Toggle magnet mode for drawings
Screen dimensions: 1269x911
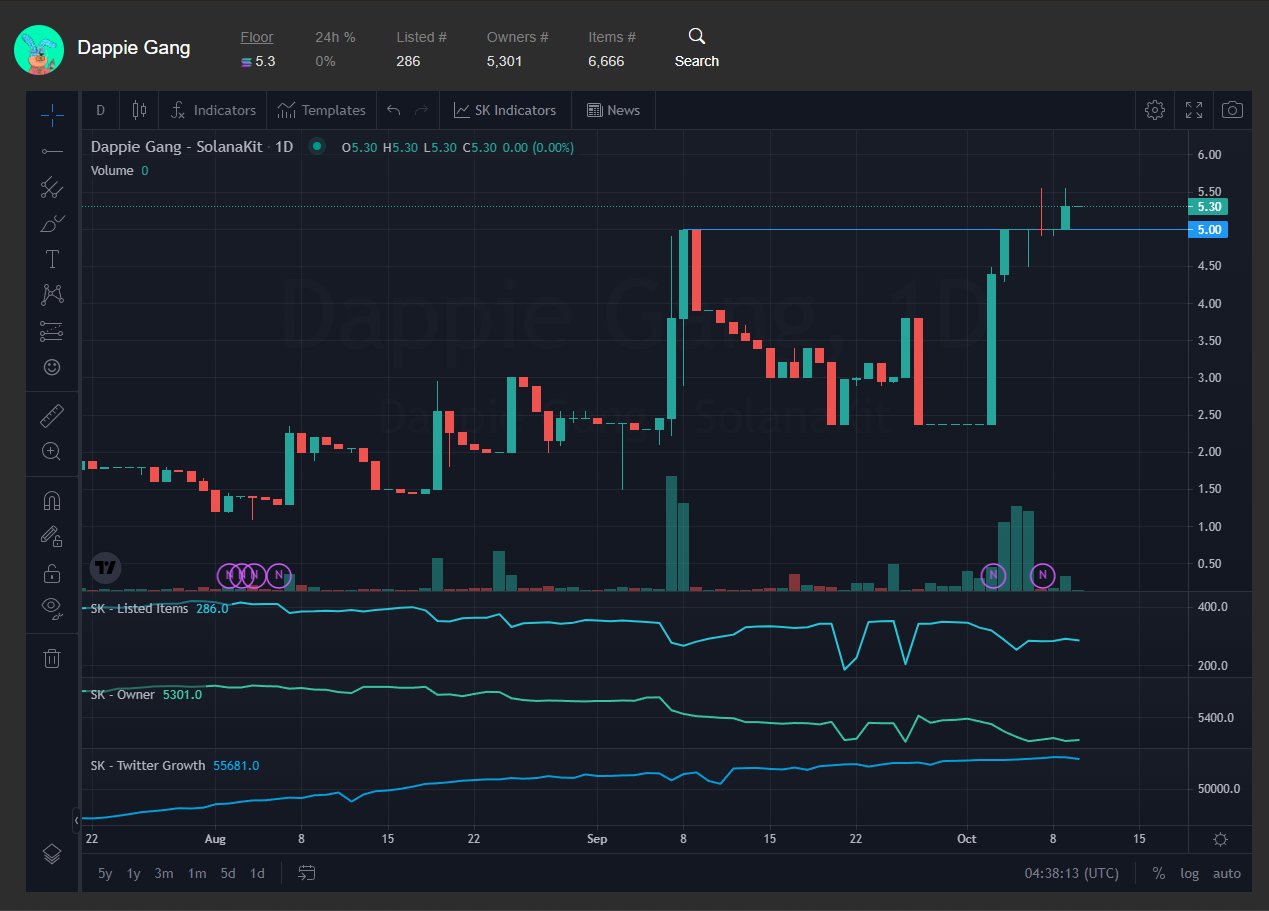52,500
